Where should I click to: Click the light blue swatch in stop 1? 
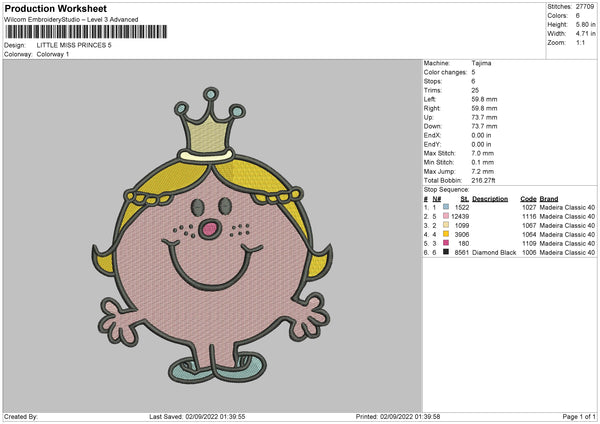(446, 207)
